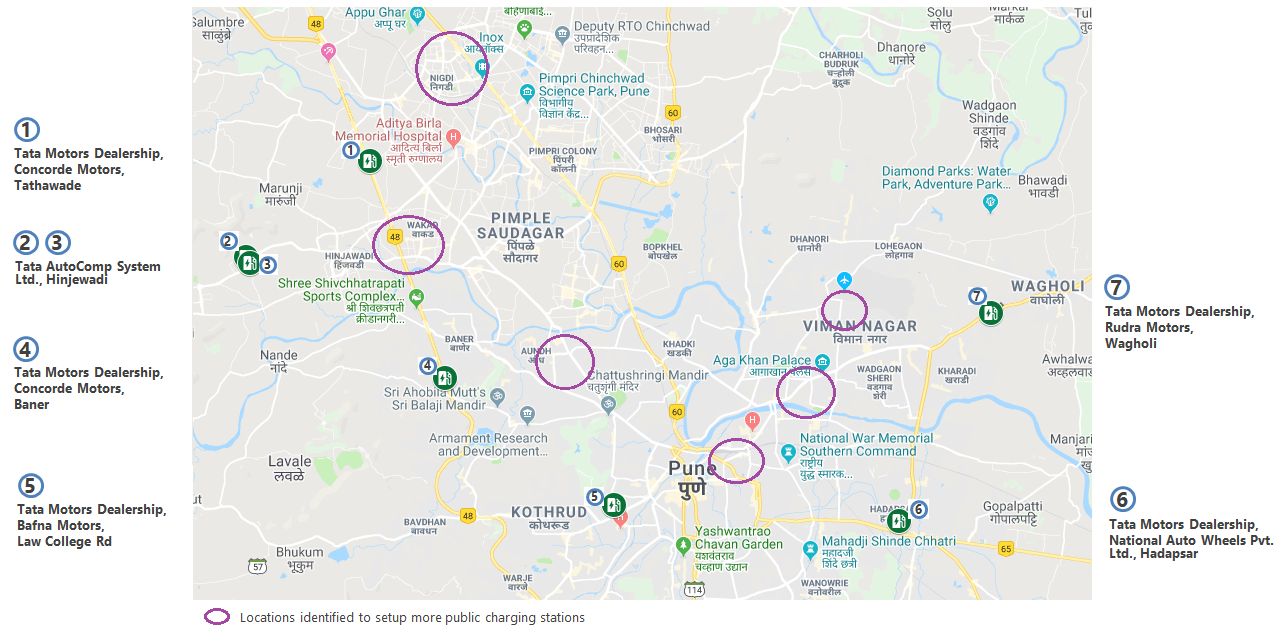Image resolution: width=1280 pixels, height=634 pixels.
Task: Click the Law College Rd charger icon
Action: pos(613,505)
